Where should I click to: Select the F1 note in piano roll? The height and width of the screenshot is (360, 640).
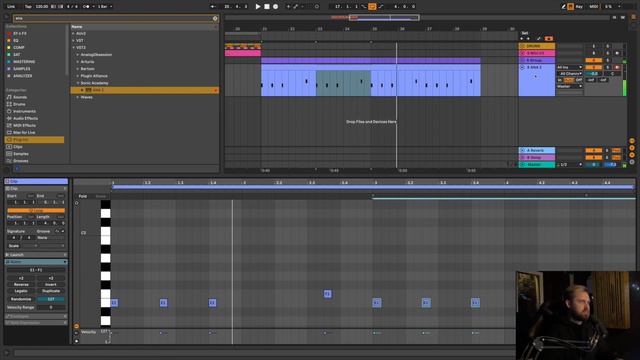coord(327,294)
